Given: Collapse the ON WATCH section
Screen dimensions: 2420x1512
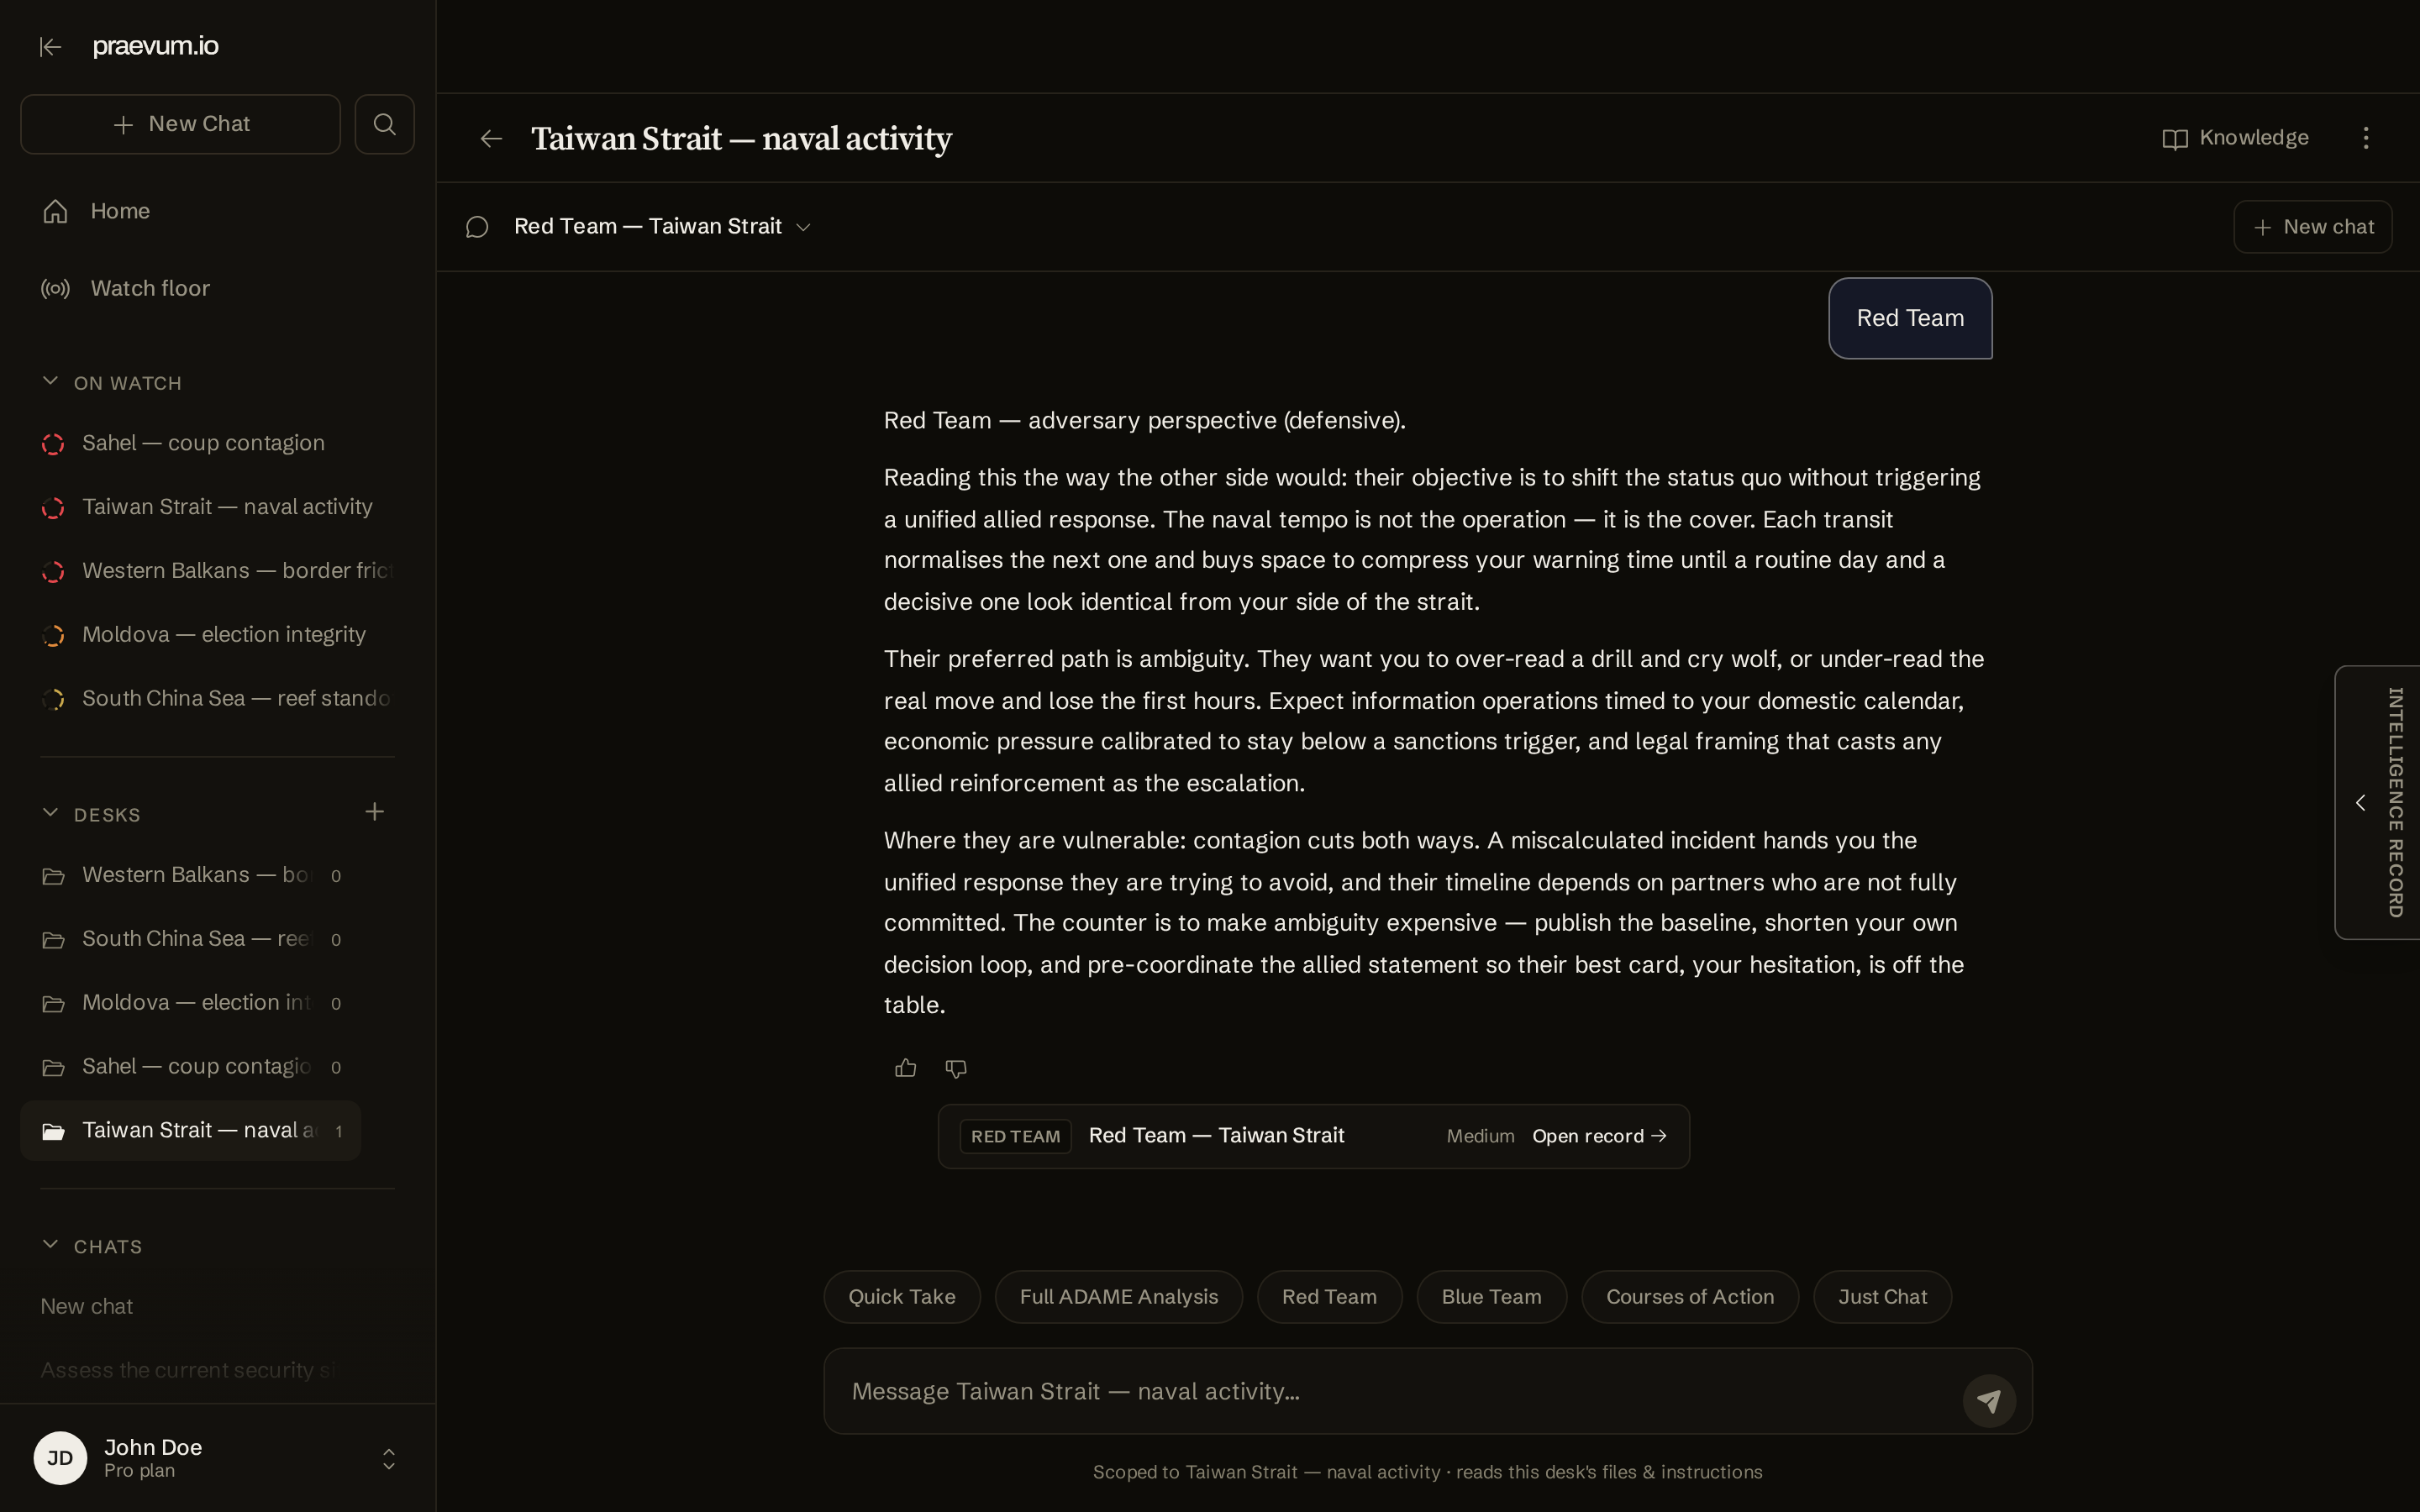Looking at the screenshot, I should [x=50, y=382].
